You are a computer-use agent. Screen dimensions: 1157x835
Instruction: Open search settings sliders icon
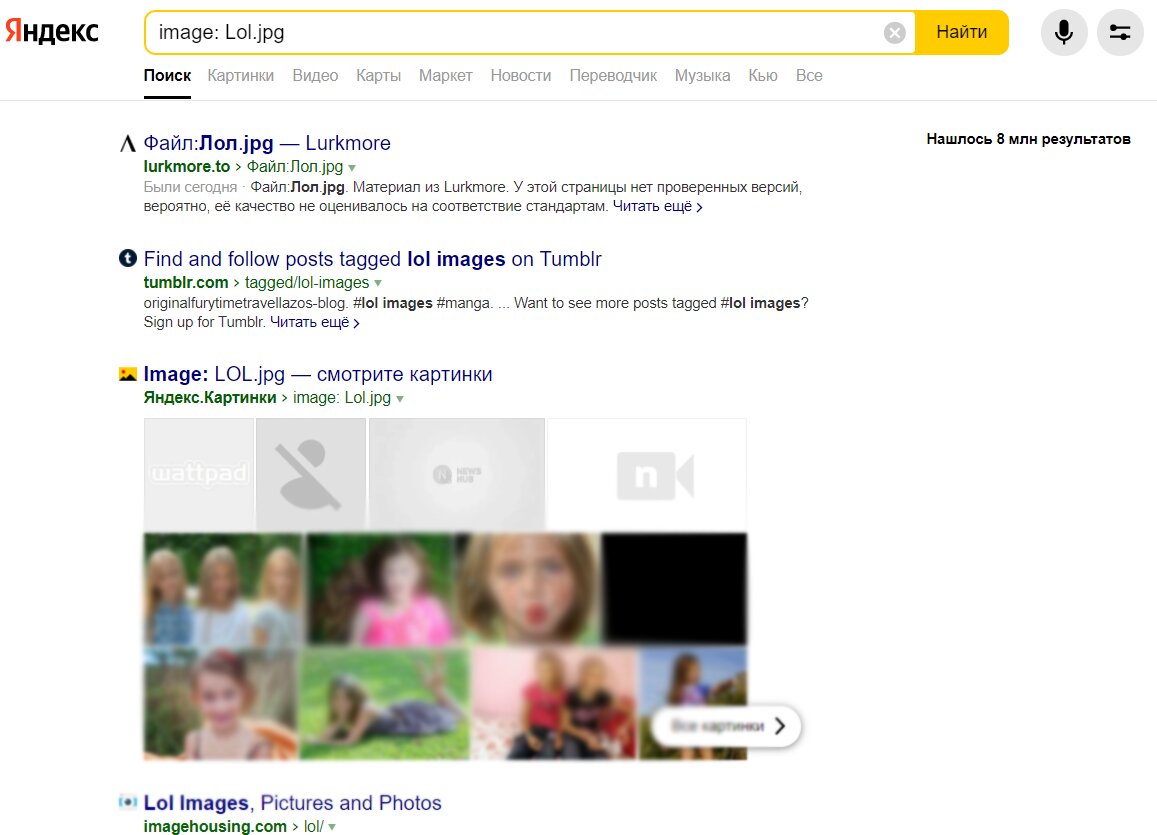tap(1119, 32)
